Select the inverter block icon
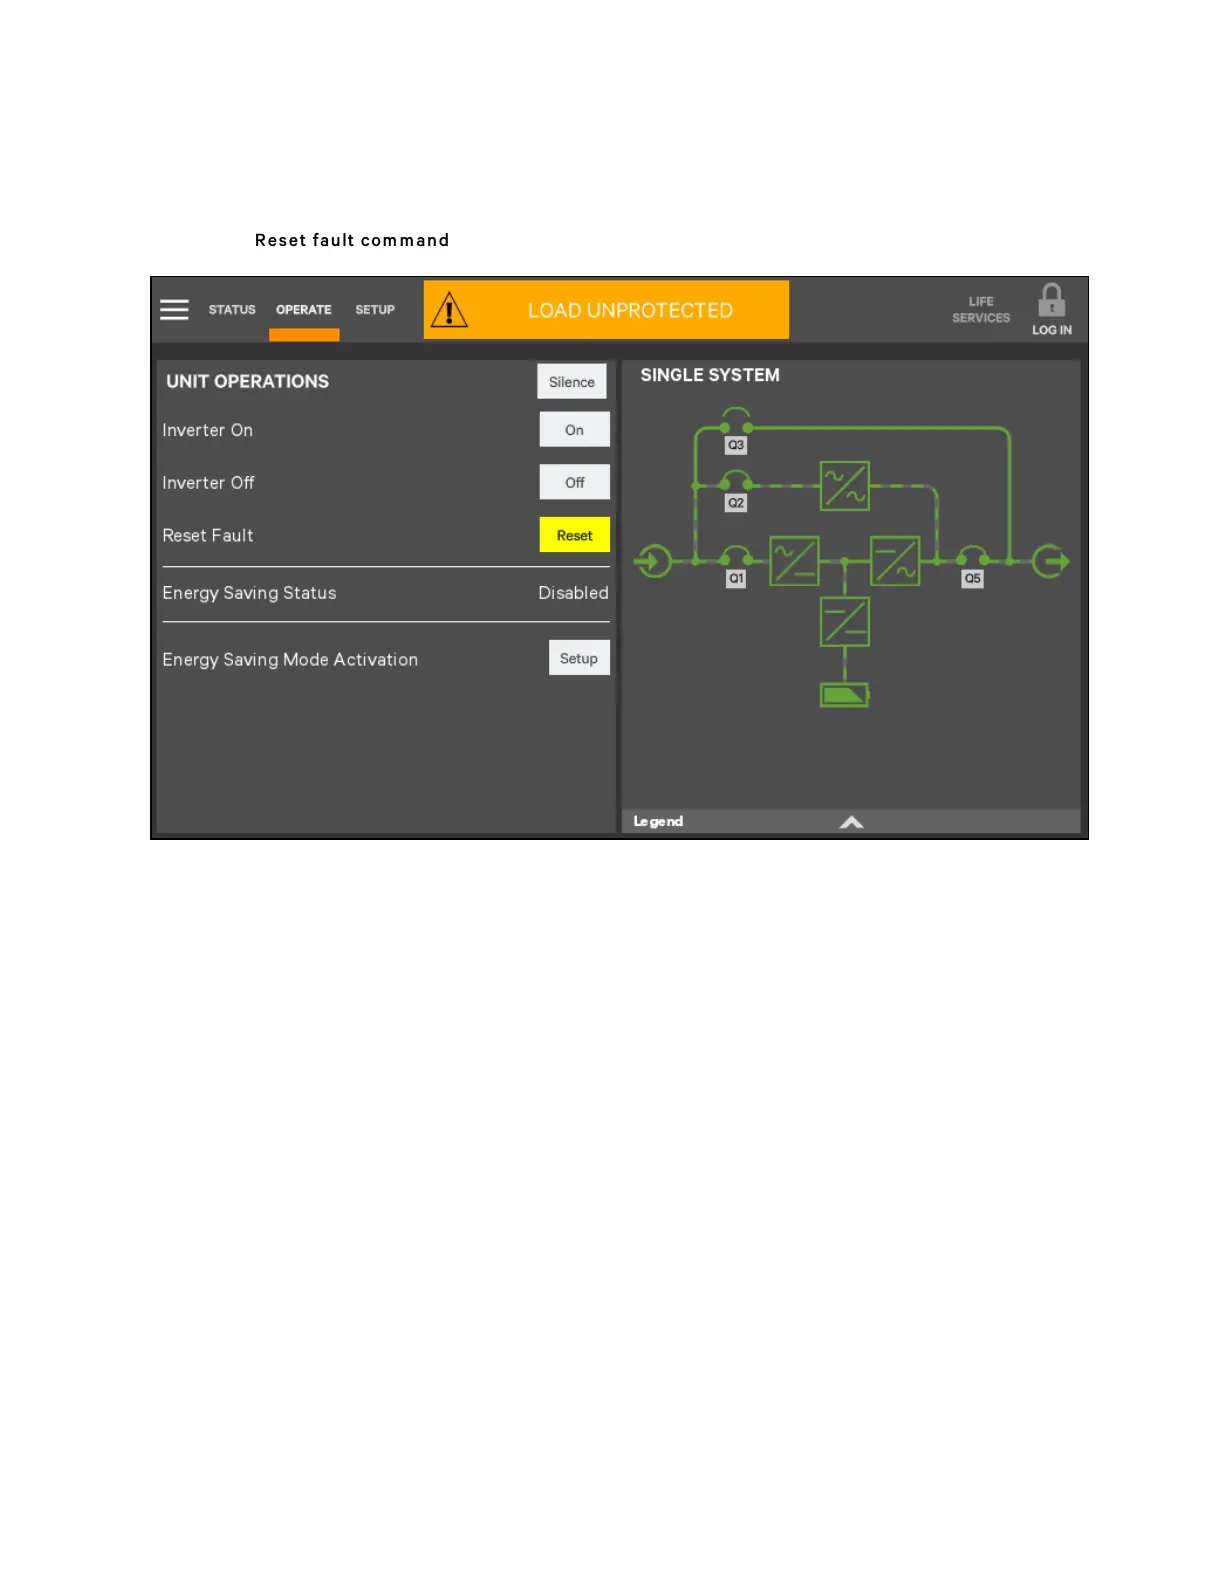The height and width of the screenshot is (1584, 1224). click(x=895, y=561)
